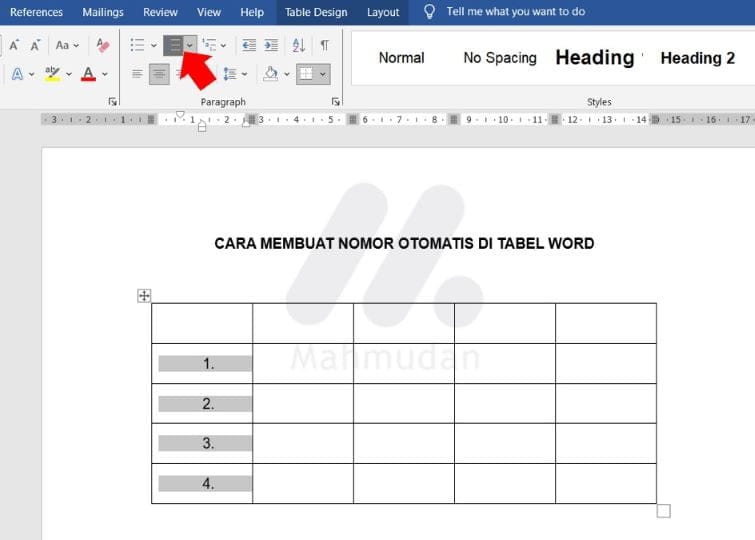Clear all formatting with eraser icon

tap(103, 45)
